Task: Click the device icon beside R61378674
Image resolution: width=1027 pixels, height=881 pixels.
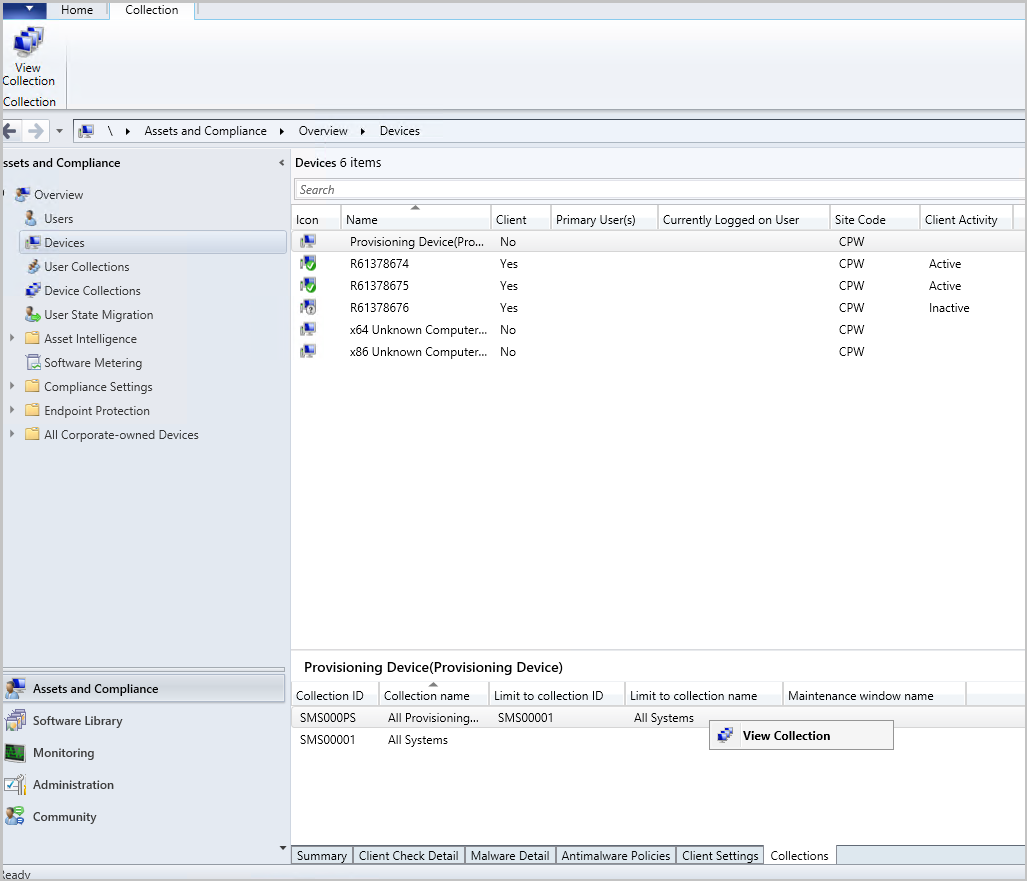Action: (x=308, y=263)
